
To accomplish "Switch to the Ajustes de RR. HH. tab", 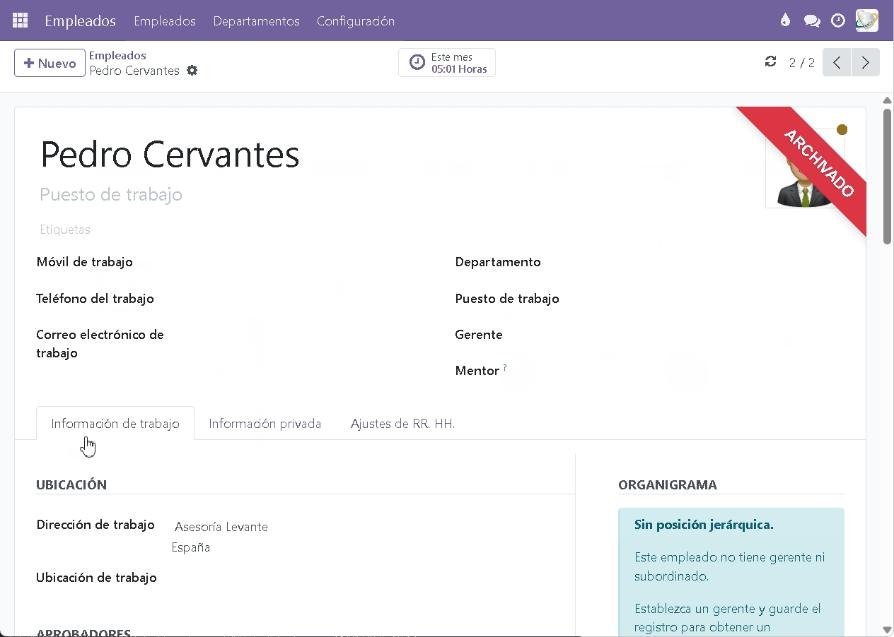I will tap(402, 424).
